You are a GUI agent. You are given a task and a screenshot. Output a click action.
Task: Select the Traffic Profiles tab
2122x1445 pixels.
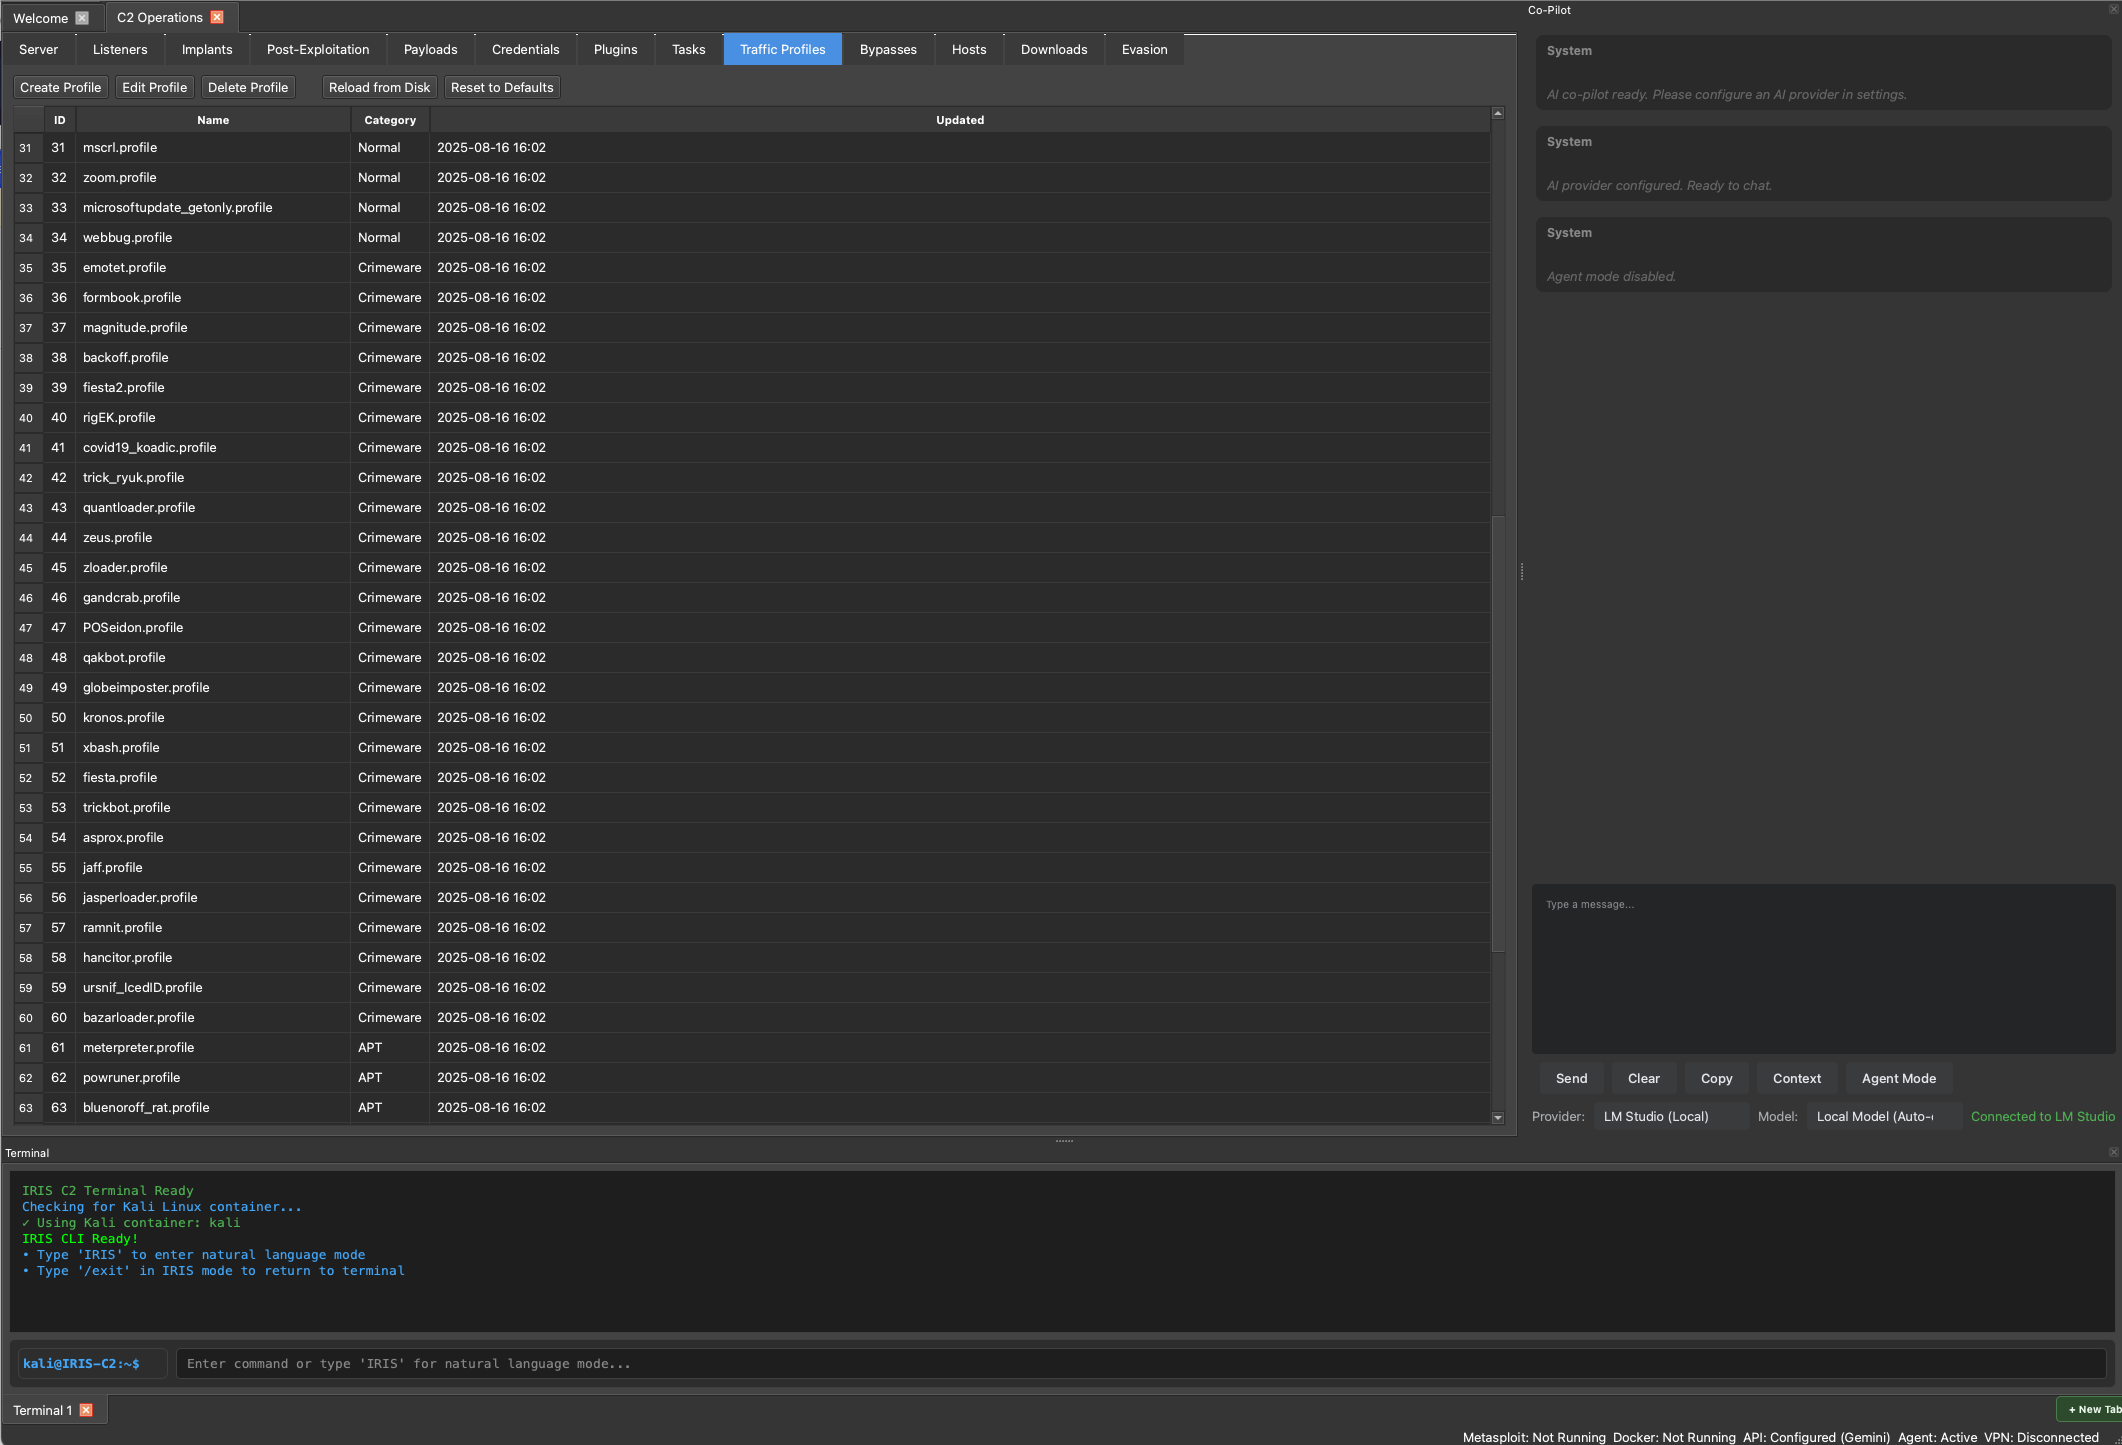pyautogui.click(x=783, y=49)
